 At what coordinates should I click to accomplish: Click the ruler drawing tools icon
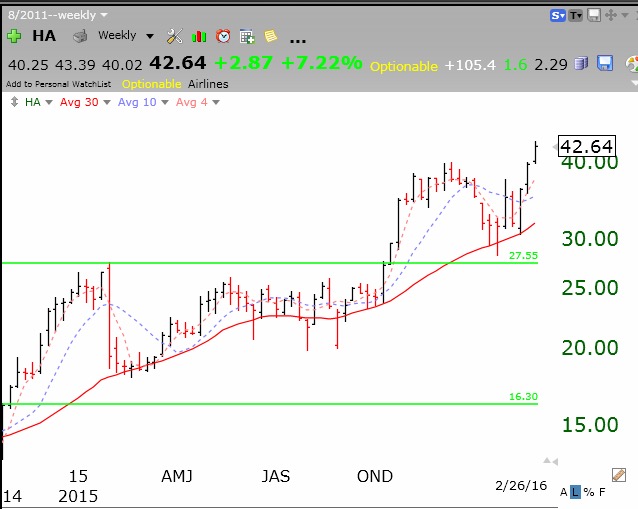point(618,475)
